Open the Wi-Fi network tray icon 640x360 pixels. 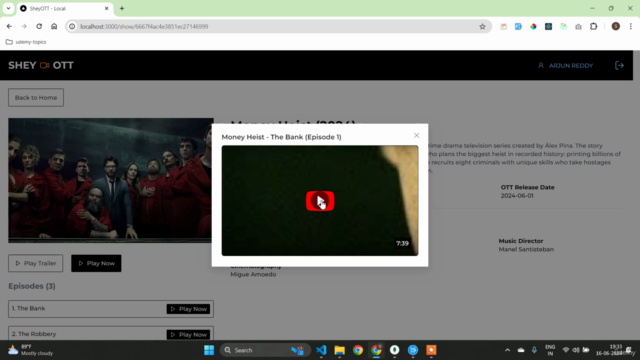pos(566,350)
